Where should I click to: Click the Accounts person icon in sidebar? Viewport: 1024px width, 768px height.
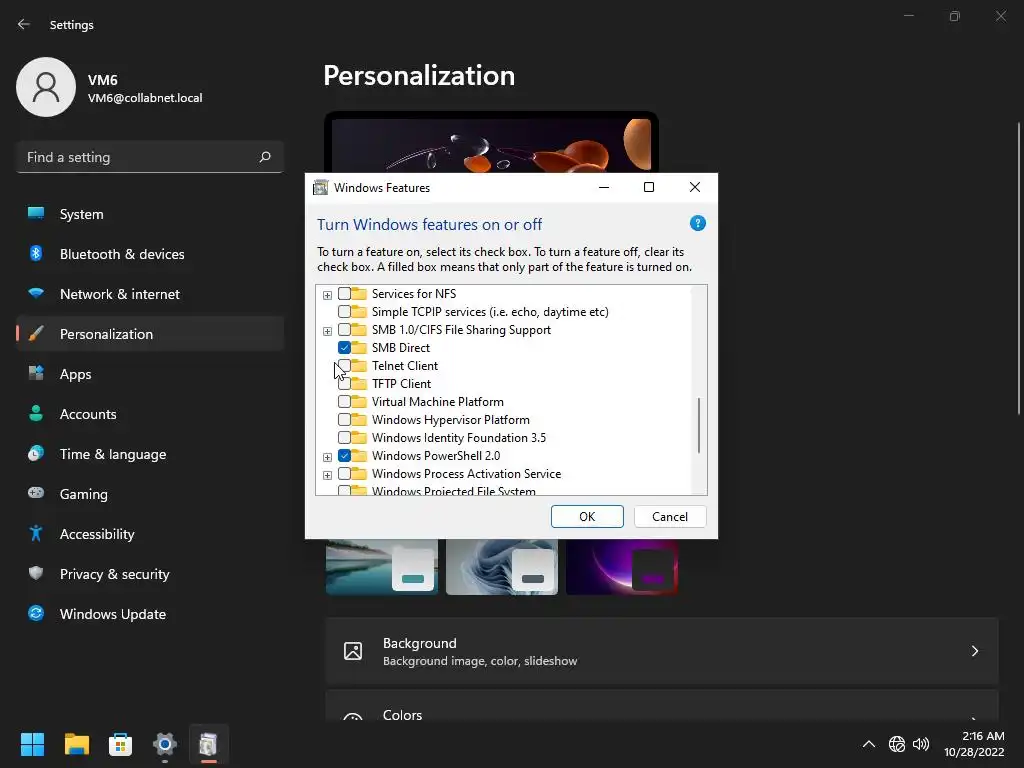pyautogui.click(x=36, y=413)
